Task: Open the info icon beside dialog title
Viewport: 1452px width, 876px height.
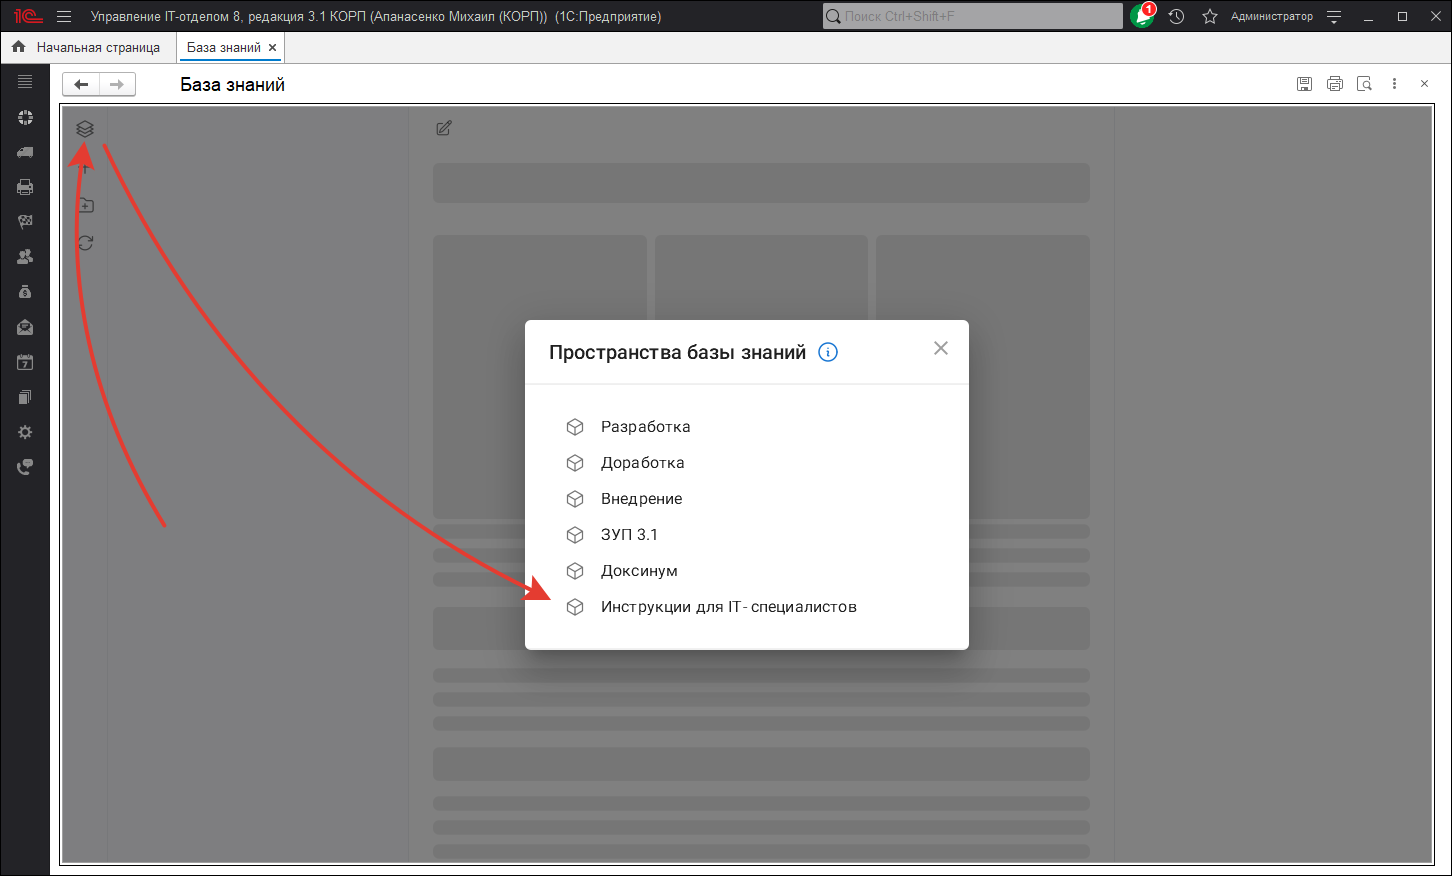Action: click(x=828, y=352)
